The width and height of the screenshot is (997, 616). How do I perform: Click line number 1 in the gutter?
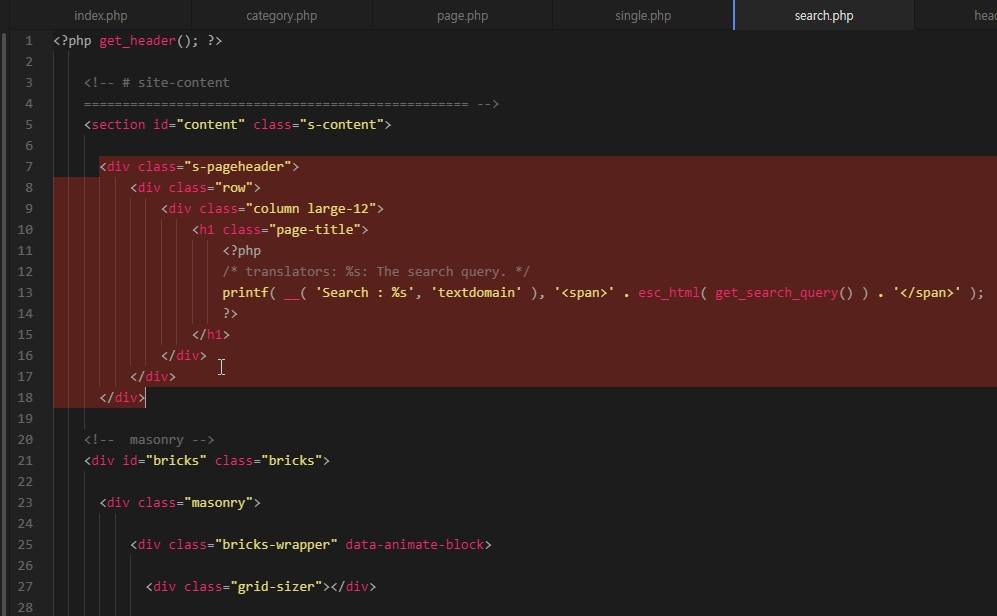[x=29, y=41]
